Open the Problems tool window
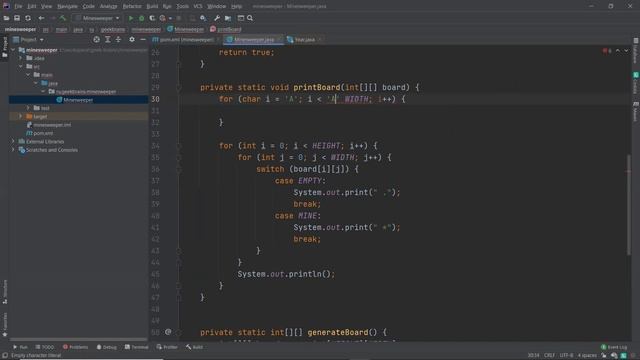Viewport: 640px width, 360px height. point(76,347)
